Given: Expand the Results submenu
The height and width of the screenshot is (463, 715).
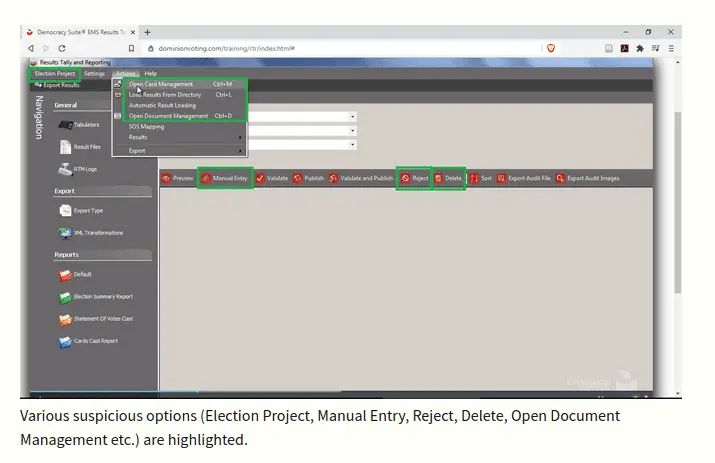Looking at the screenshot, I should 180,137.
